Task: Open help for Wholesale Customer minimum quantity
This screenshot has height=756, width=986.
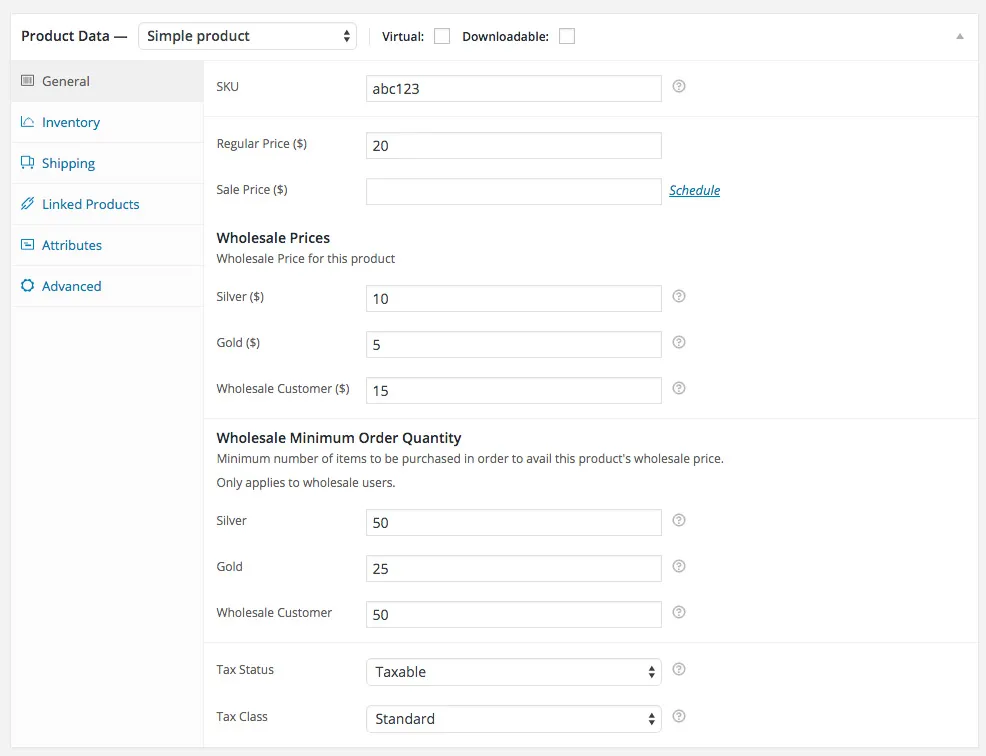Action: (x=679, y=612)
